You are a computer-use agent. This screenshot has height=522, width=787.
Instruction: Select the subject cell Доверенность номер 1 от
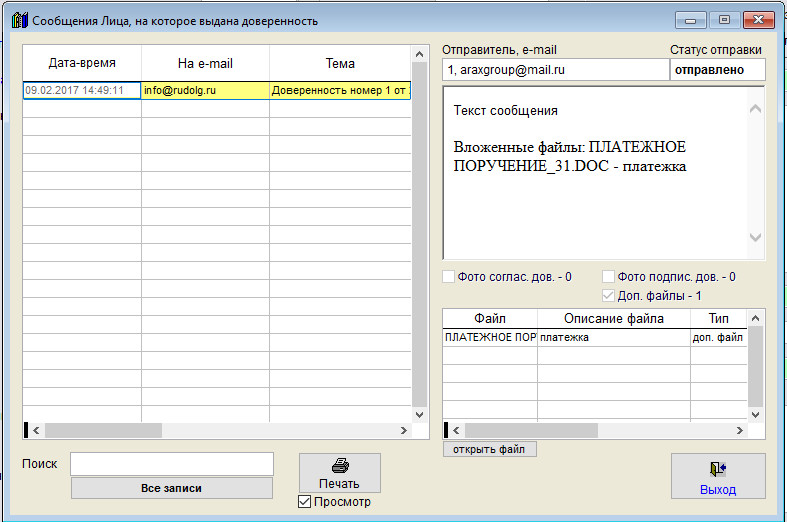(340, 90)
